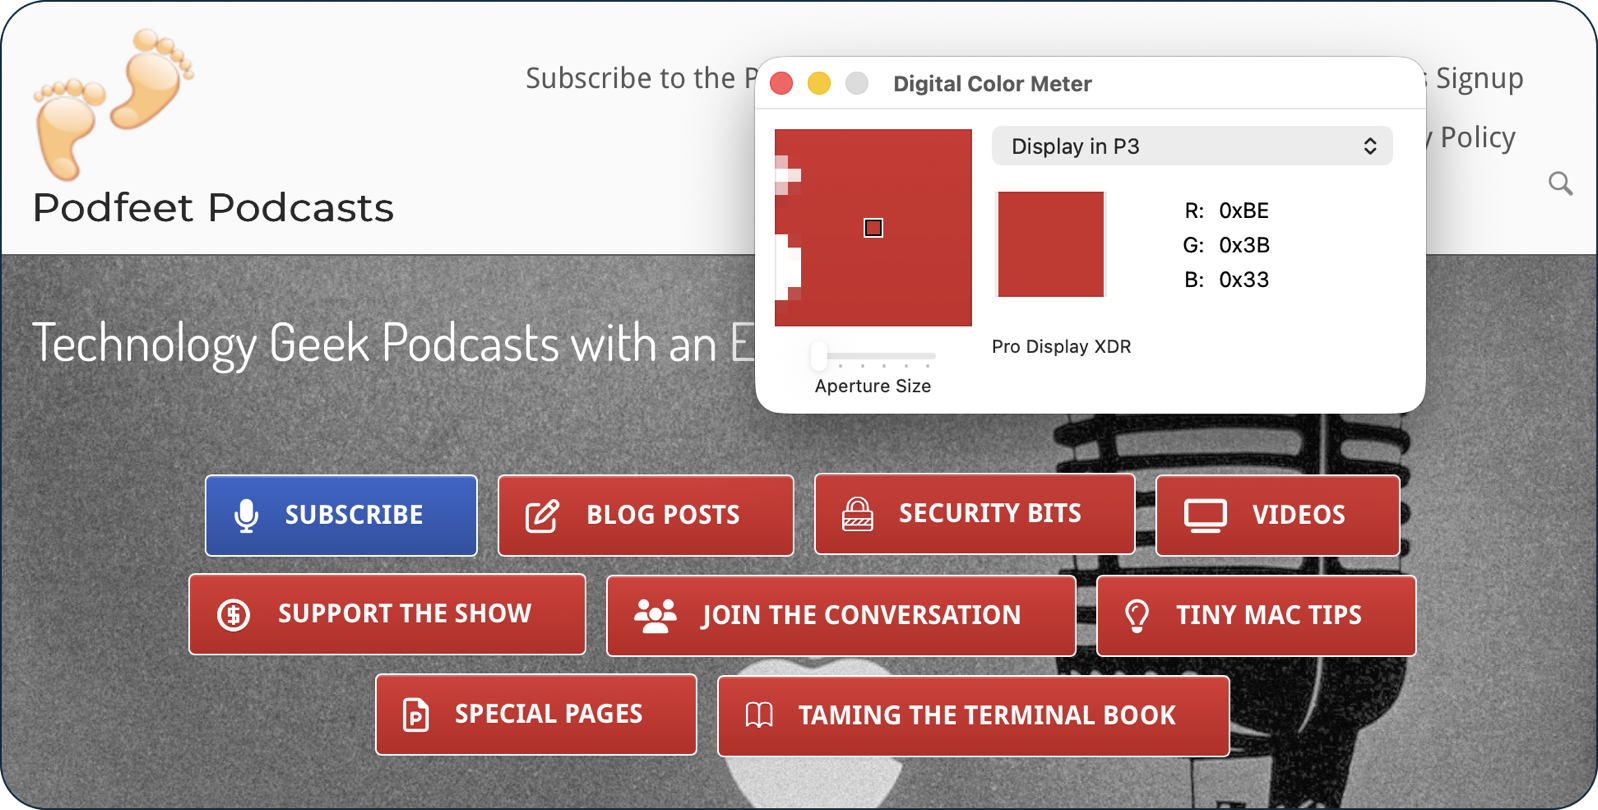
Task: Click the sampled red color swatch
Action: (x=1051, y=244)
